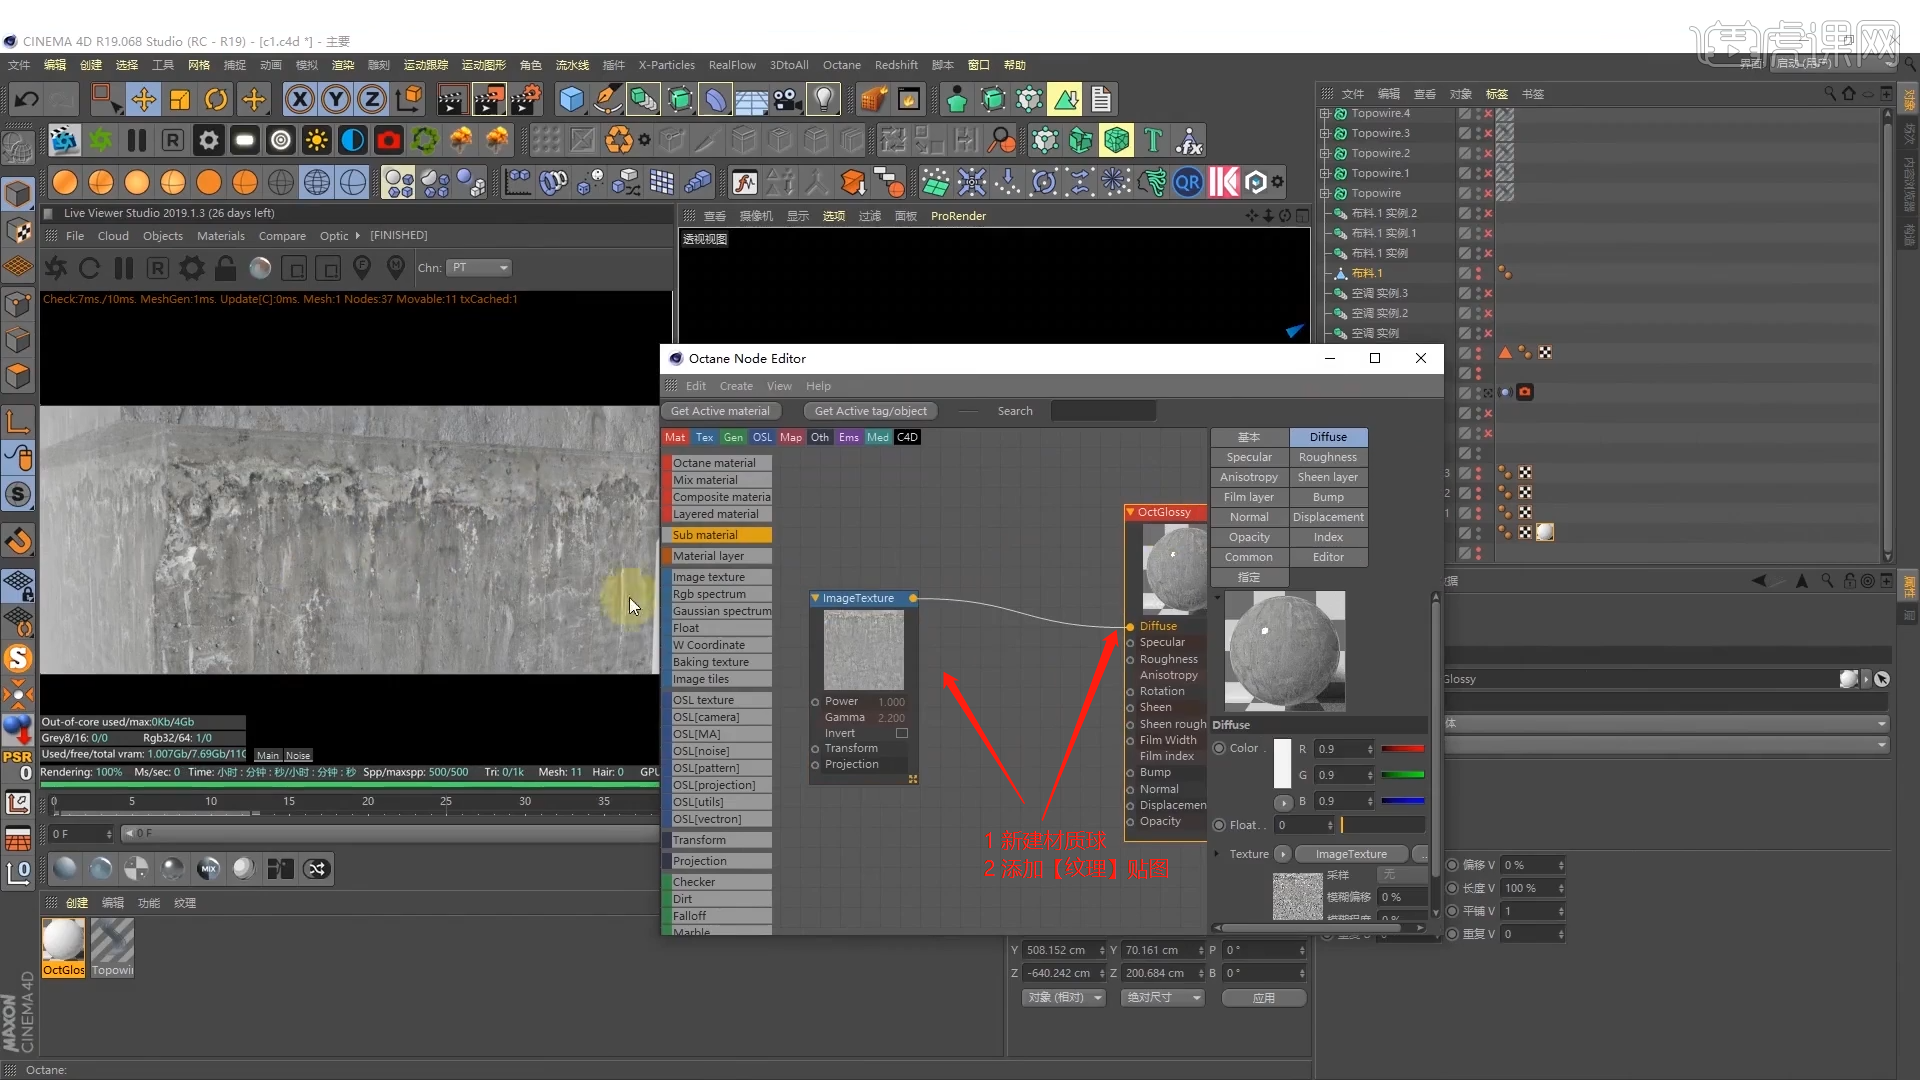This screenshot has height=1080, width=1920.
Task: Click the Cube primitive icon
Action: click(571, 99)
